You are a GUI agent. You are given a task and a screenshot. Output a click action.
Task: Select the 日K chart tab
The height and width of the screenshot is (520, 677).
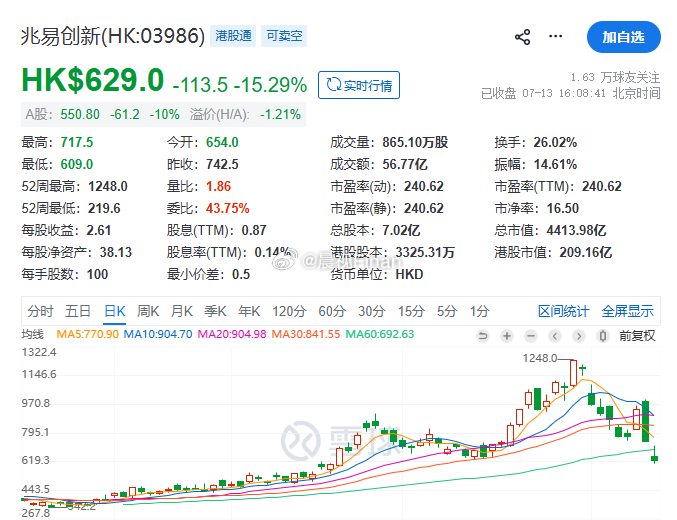tap(115, 311)
